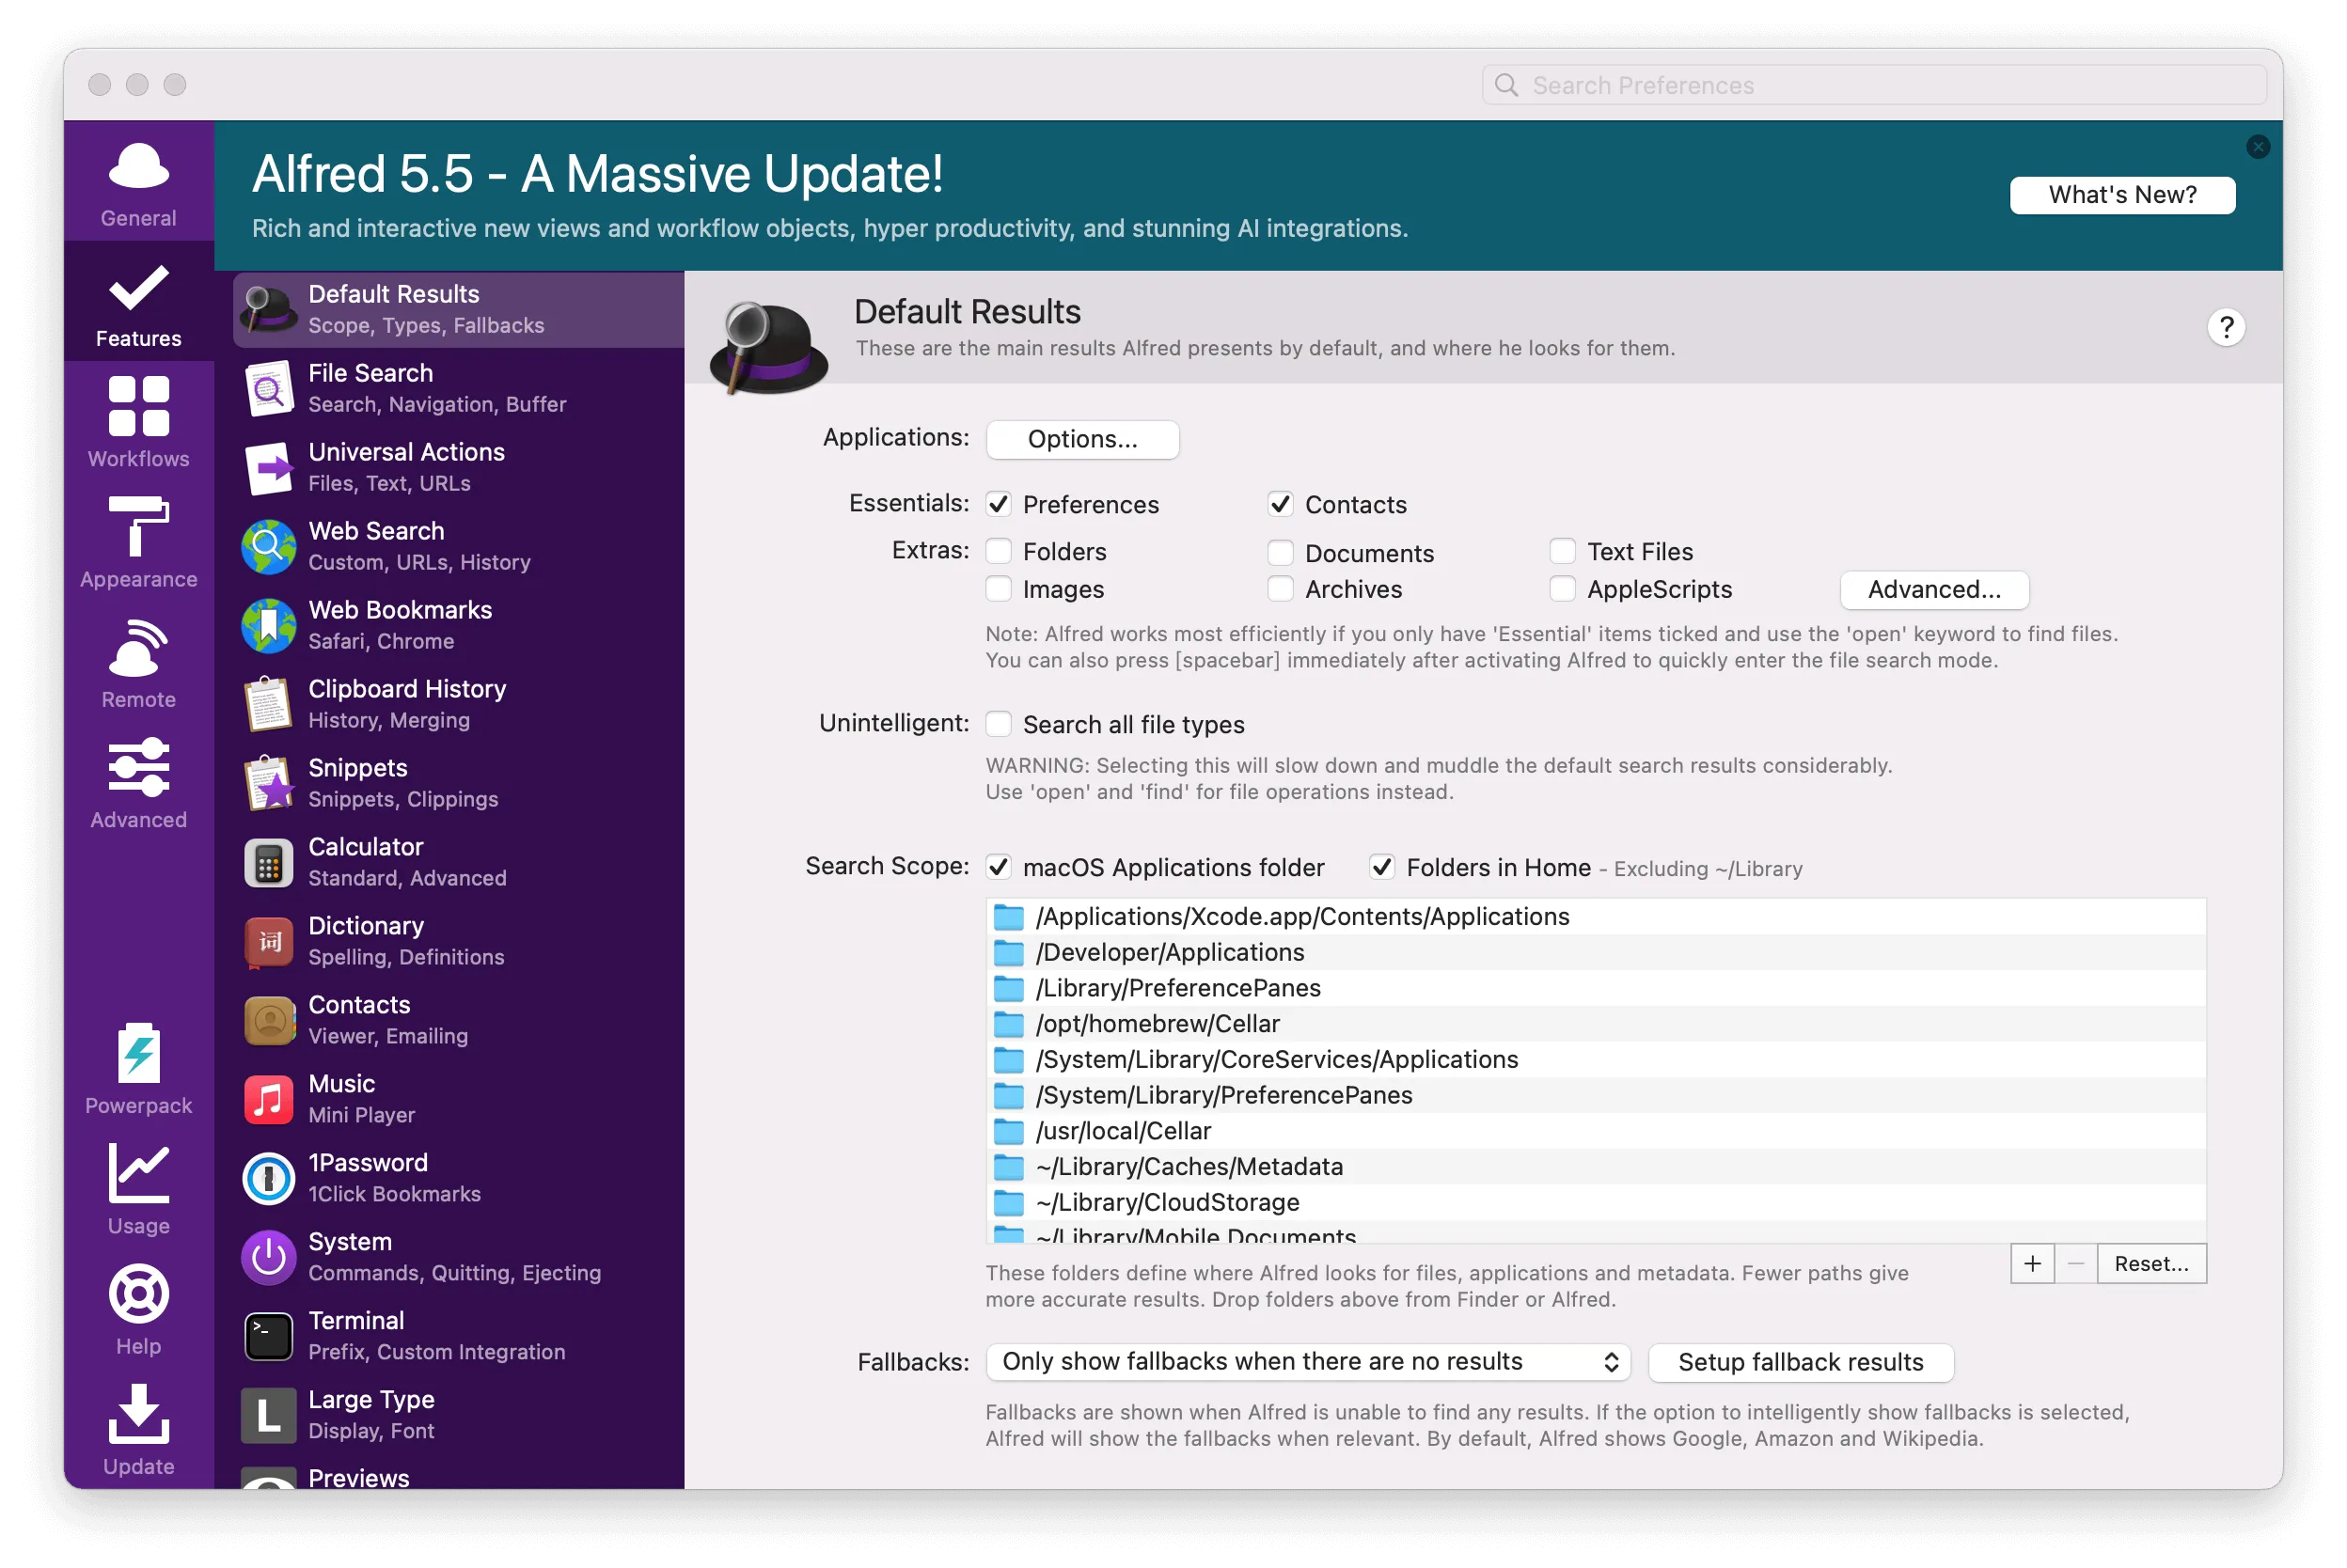Select the Features checkmark icon
The width and height of the screenshot is (2347, 1568).
(138, 289)
